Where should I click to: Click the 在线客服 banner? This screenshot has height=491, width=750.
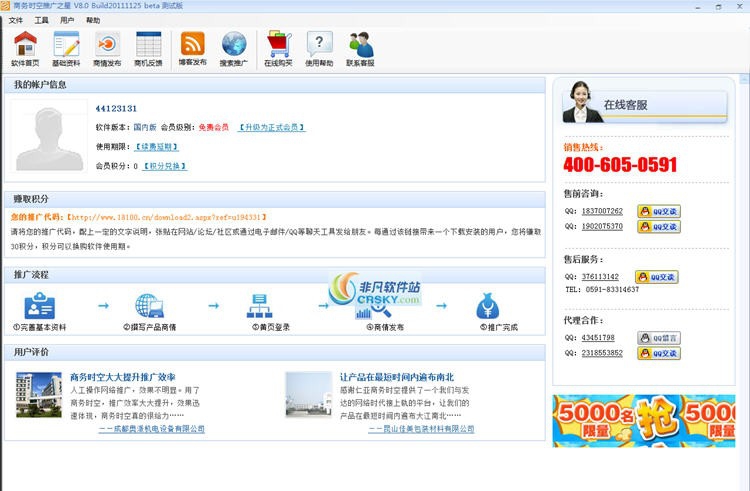644,102
